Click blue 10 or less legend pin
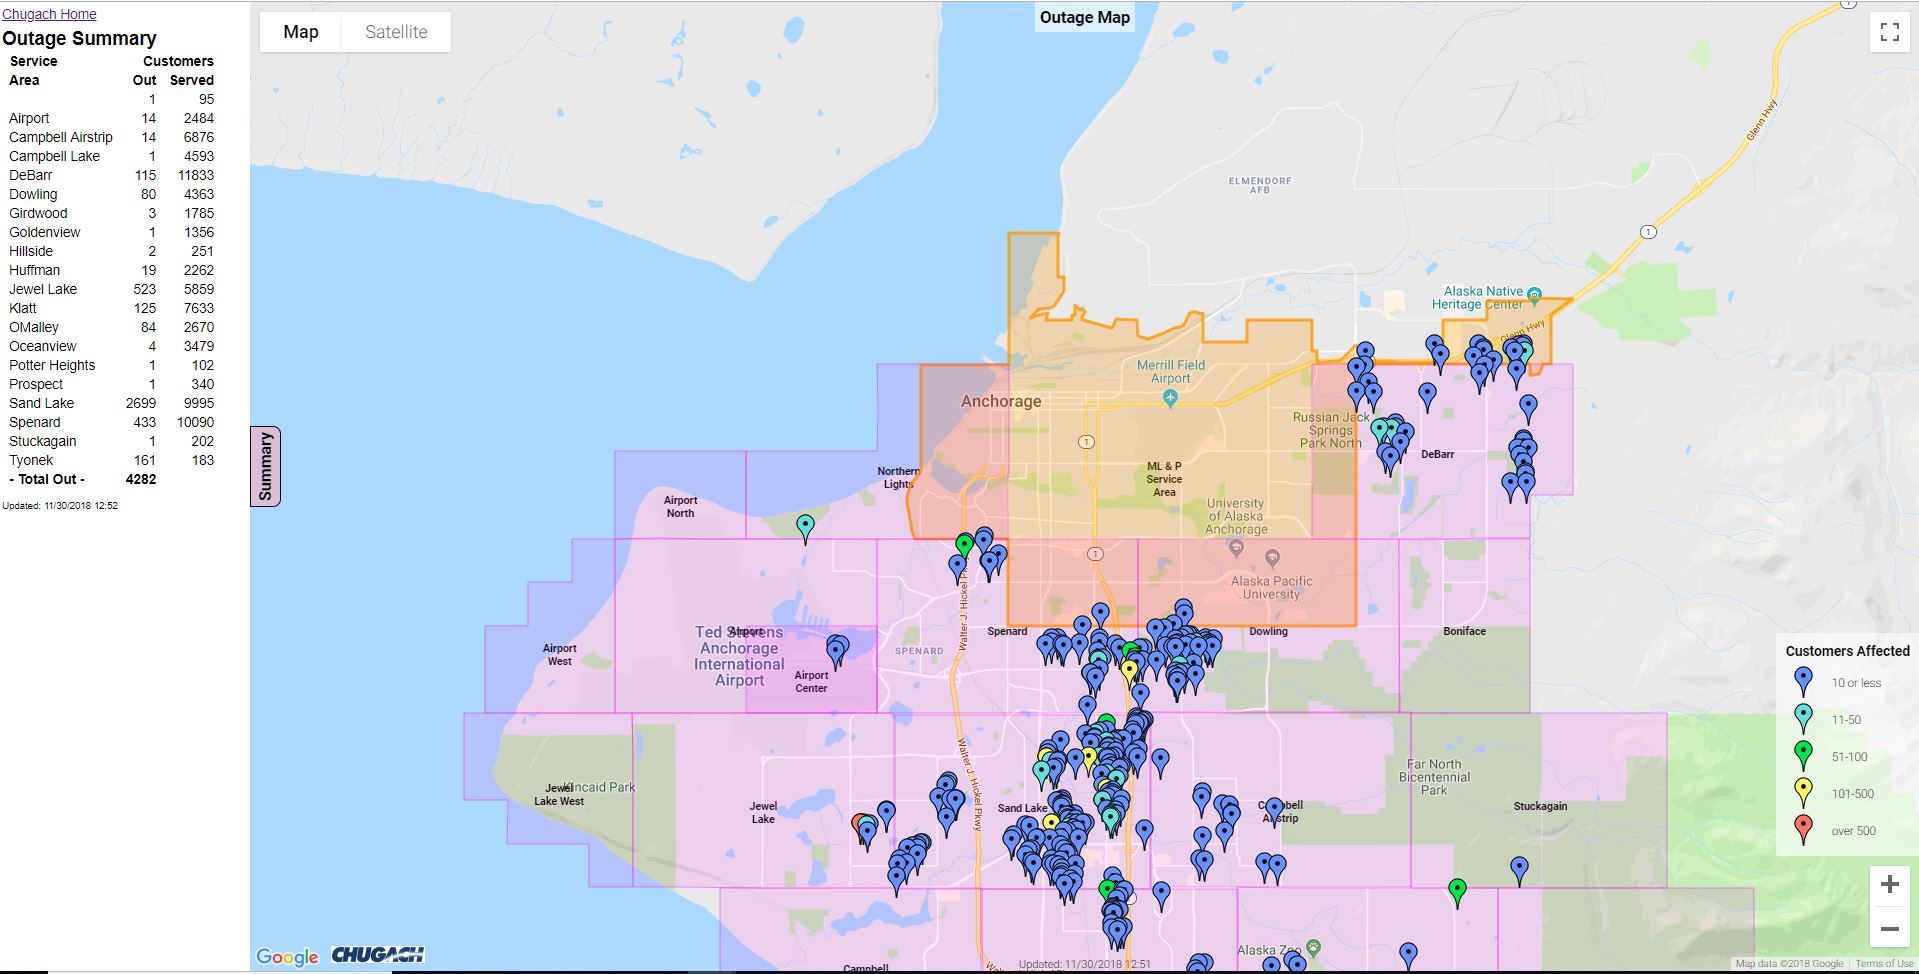Viewport: 1919px width, 974px height. click(x=1803, y=682)
